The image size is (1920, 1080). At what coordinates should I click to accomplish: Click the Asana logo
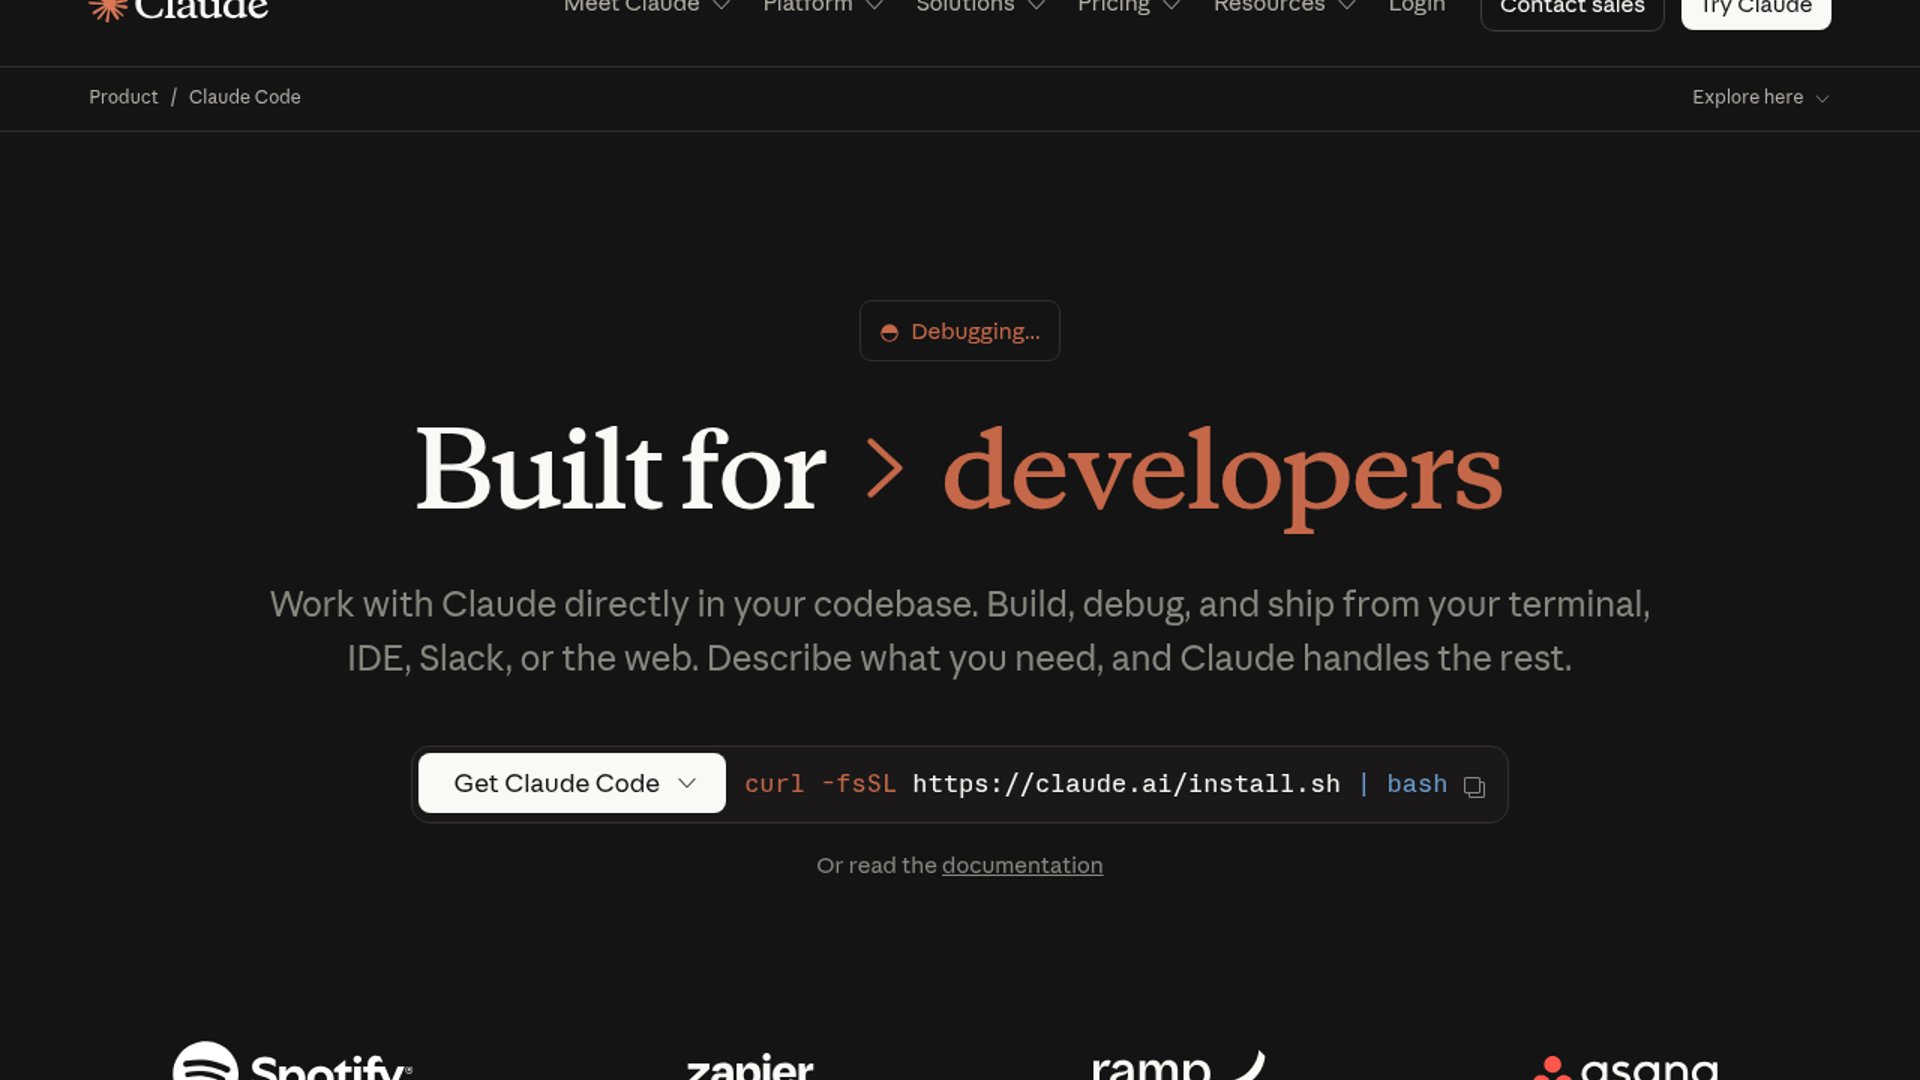(x=1626, y=1068)
